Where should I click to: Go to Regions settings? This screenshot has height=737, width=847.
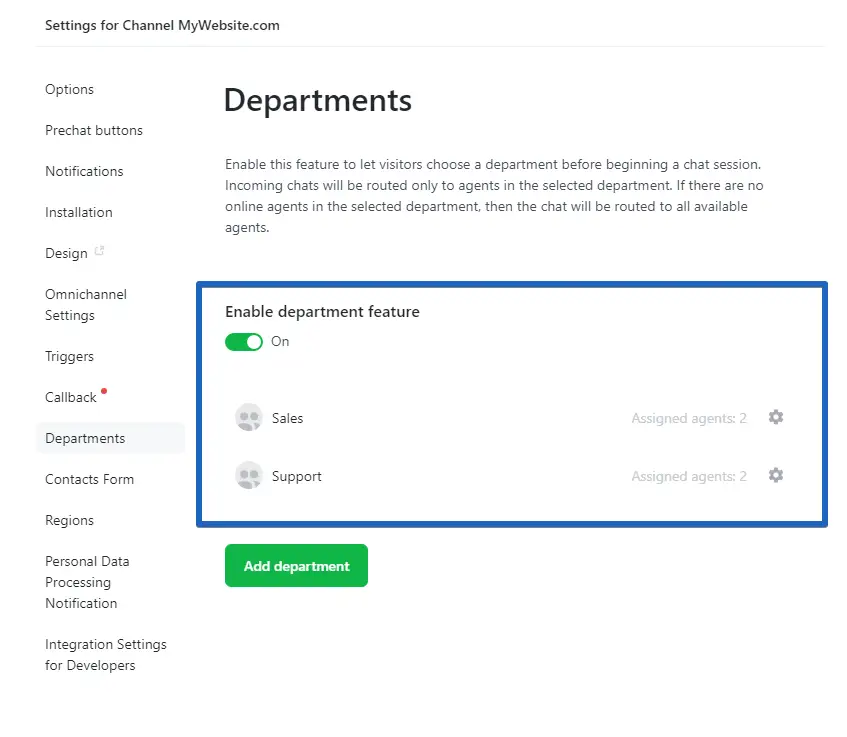69,520
